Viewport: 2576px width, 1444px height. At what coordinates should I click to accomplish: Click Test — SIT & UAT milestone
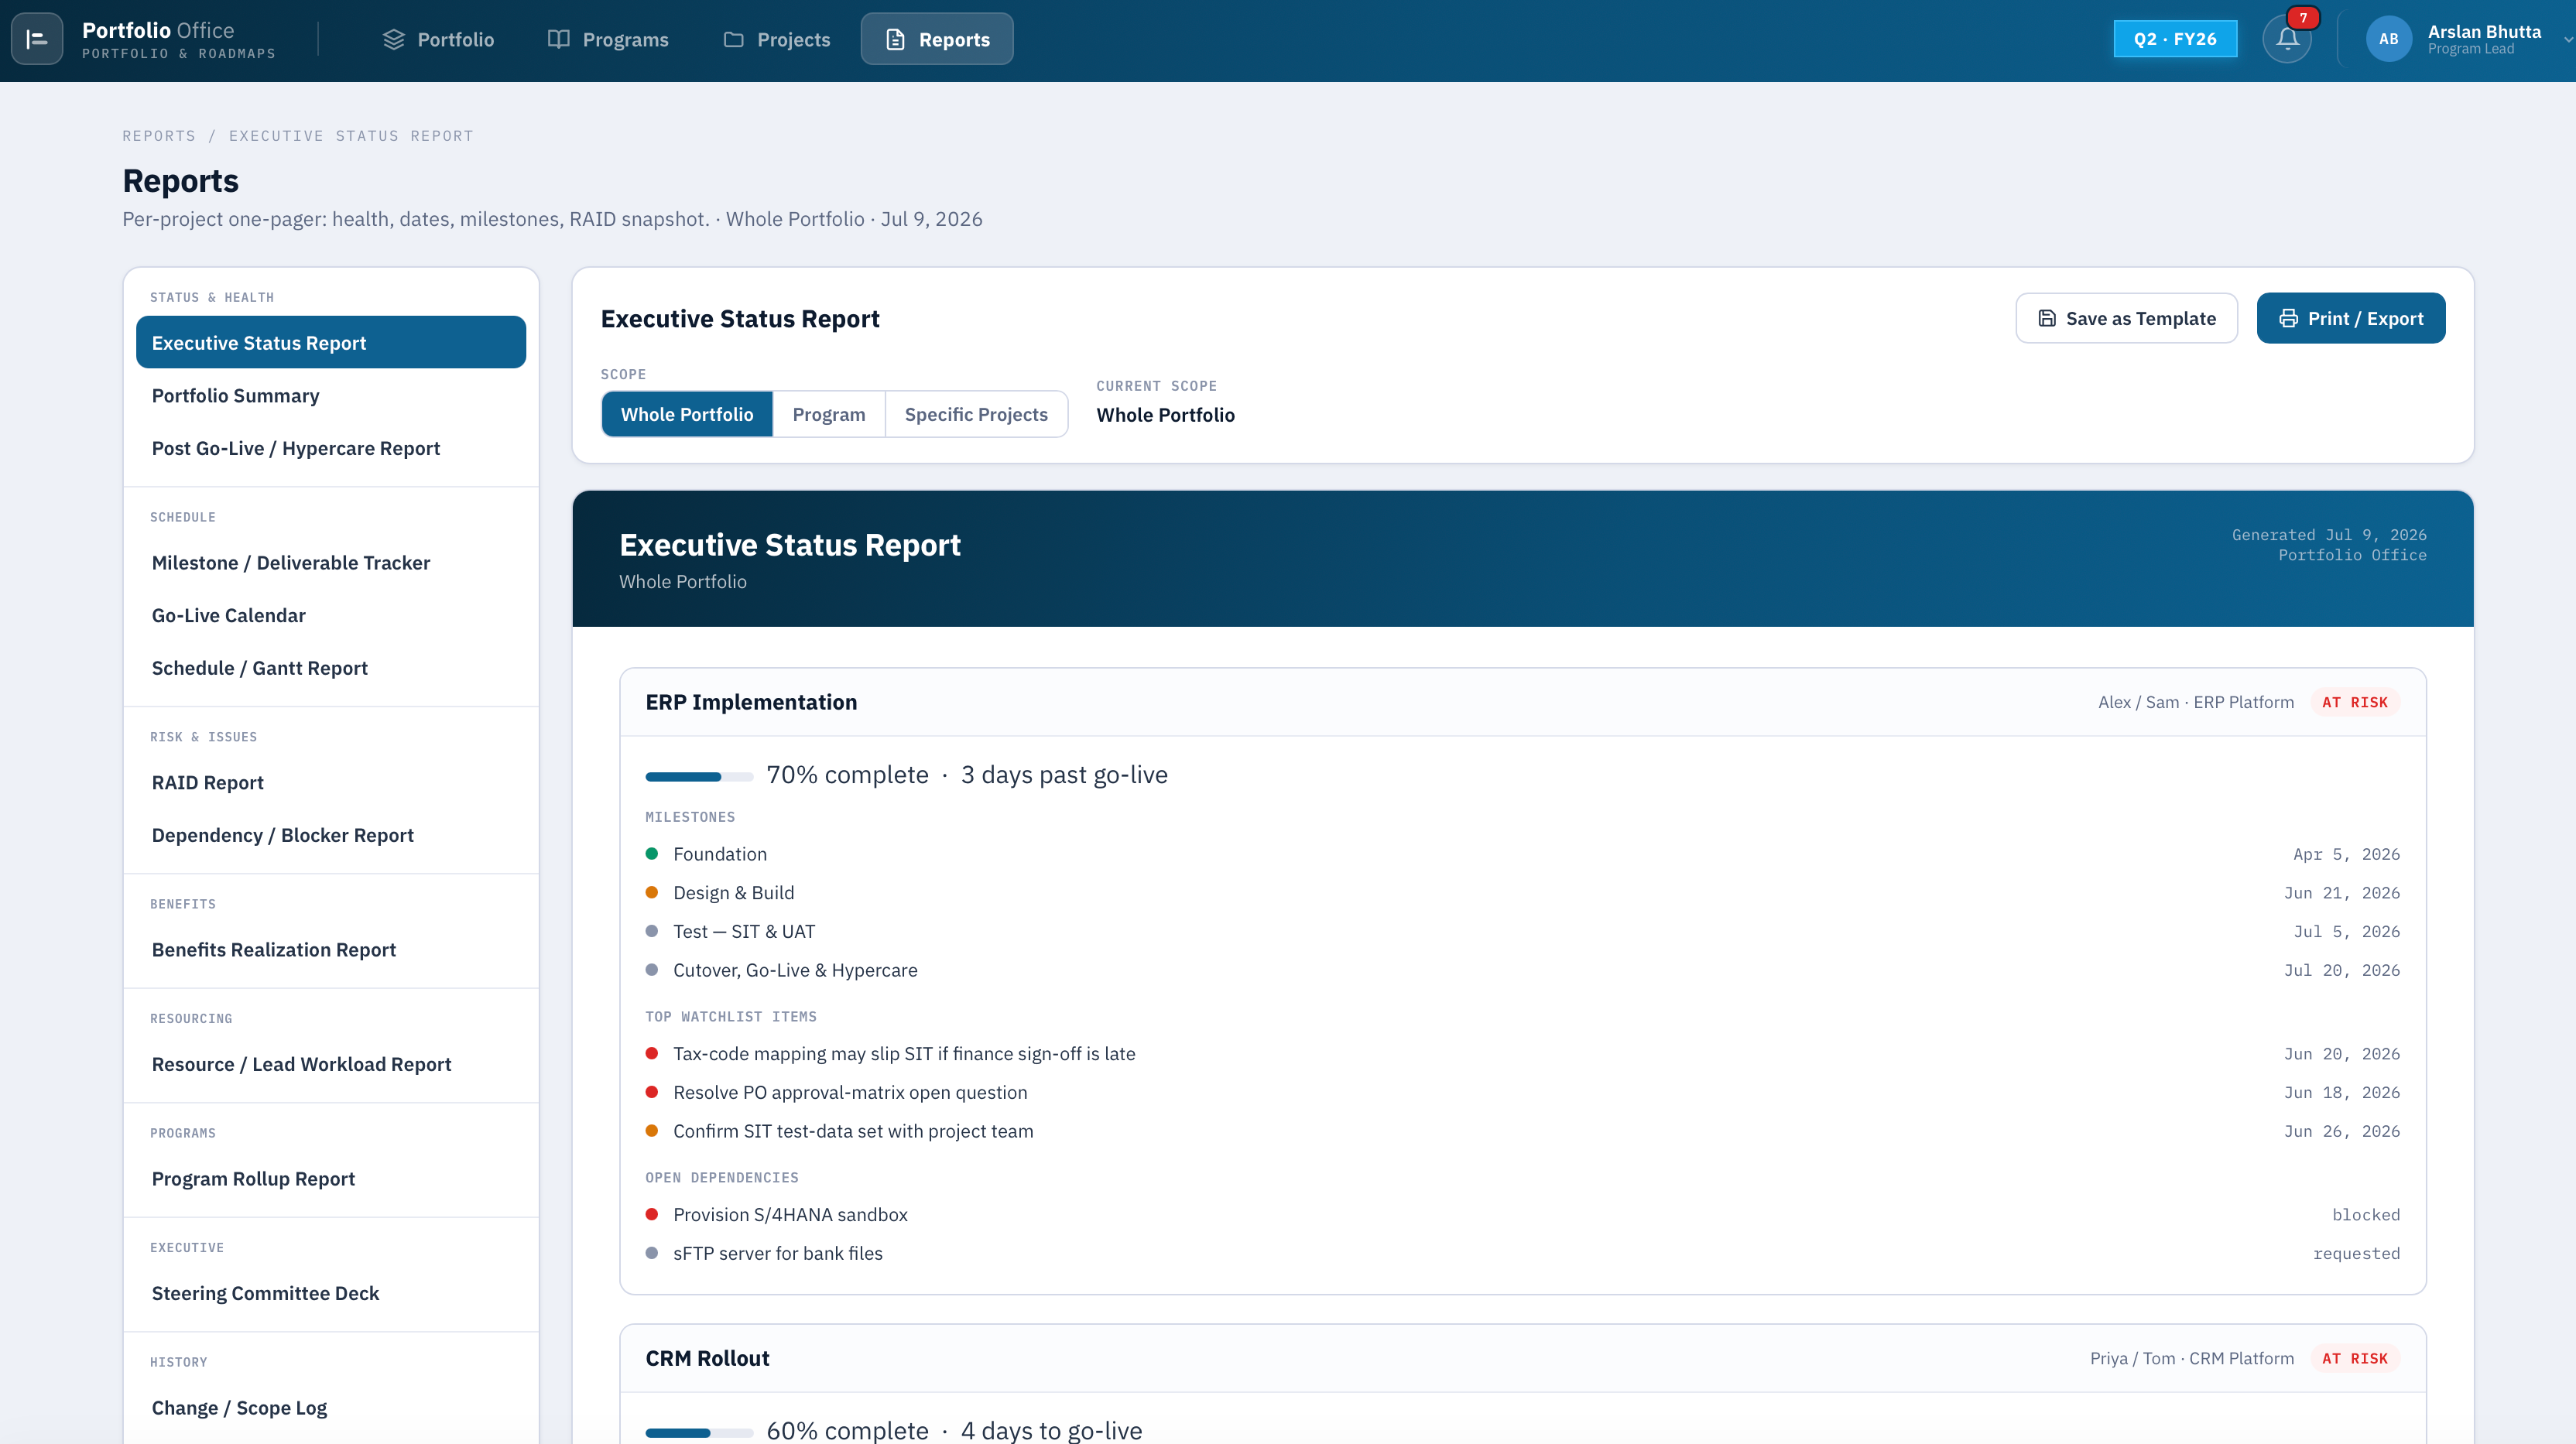click(x=1522, y=931)
